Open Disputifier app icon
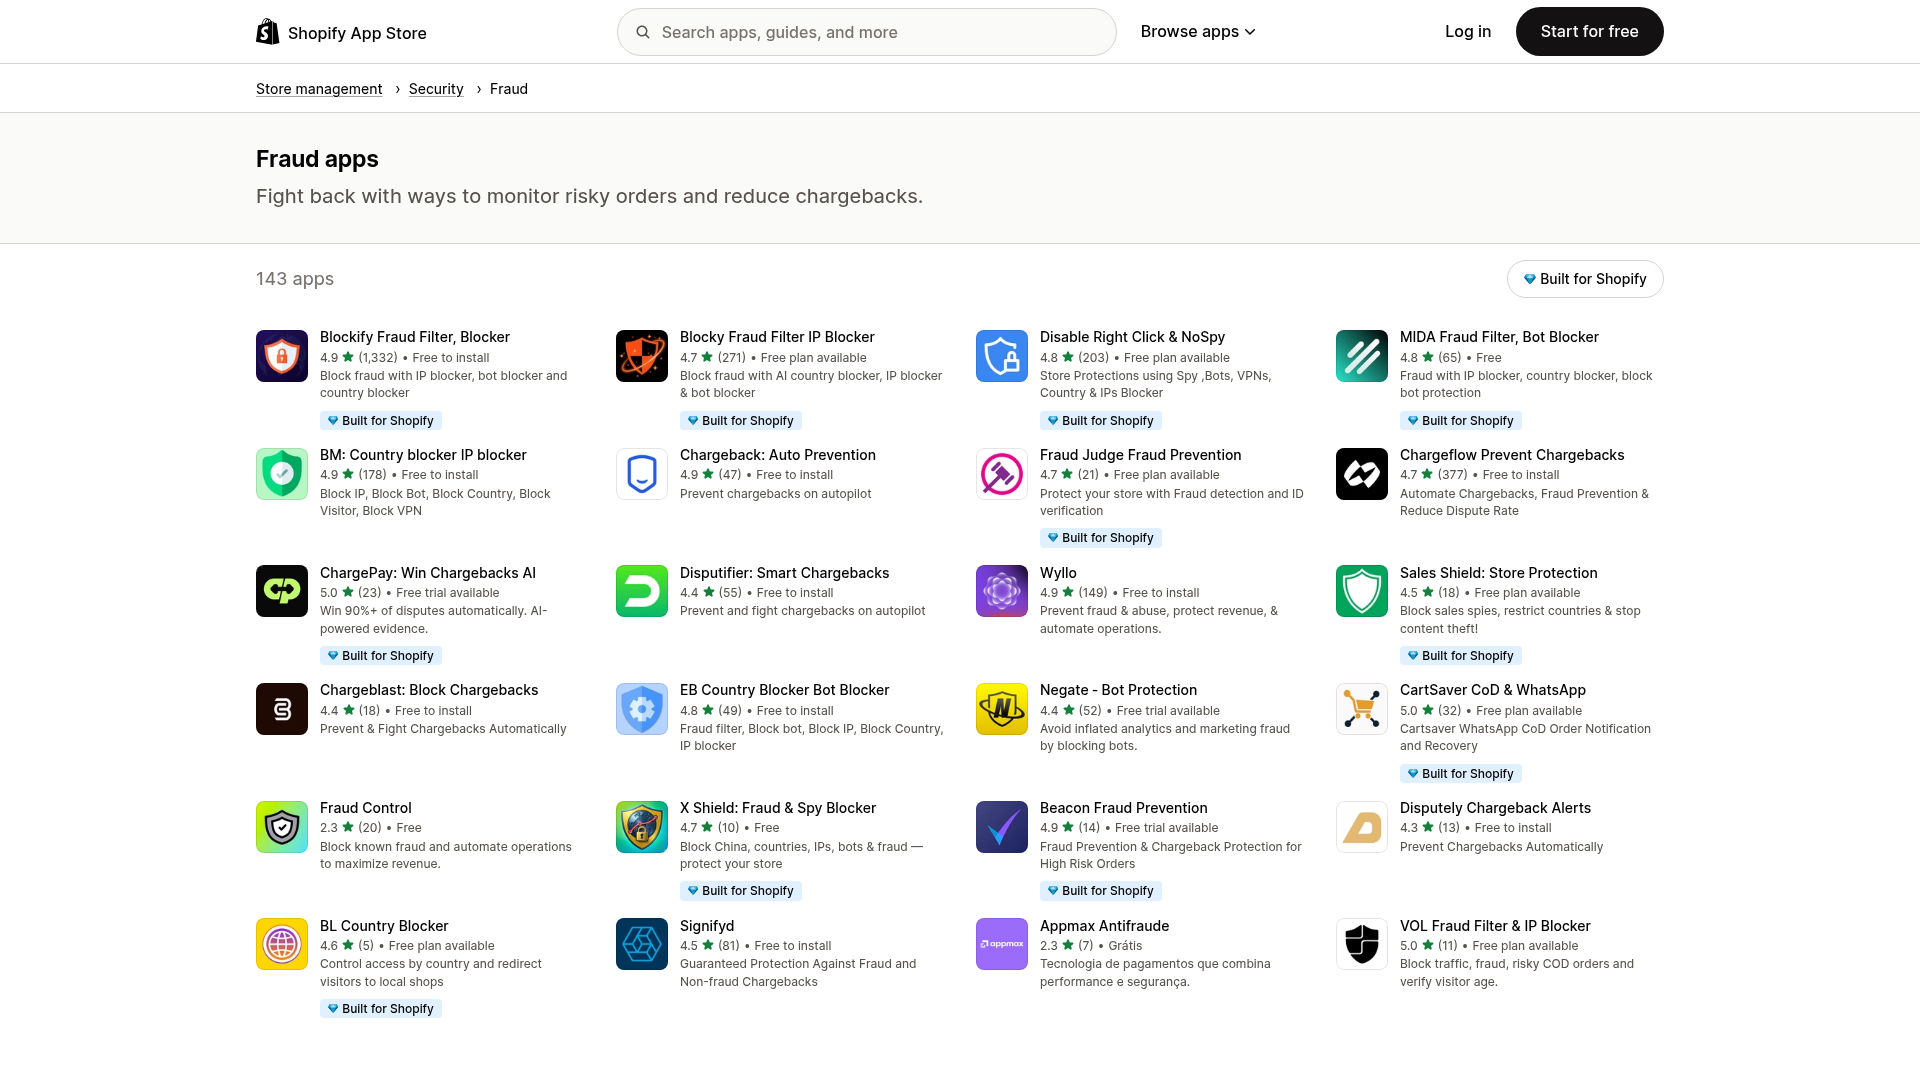This screenshot has width=1920, height=1080. click(642, 591)
